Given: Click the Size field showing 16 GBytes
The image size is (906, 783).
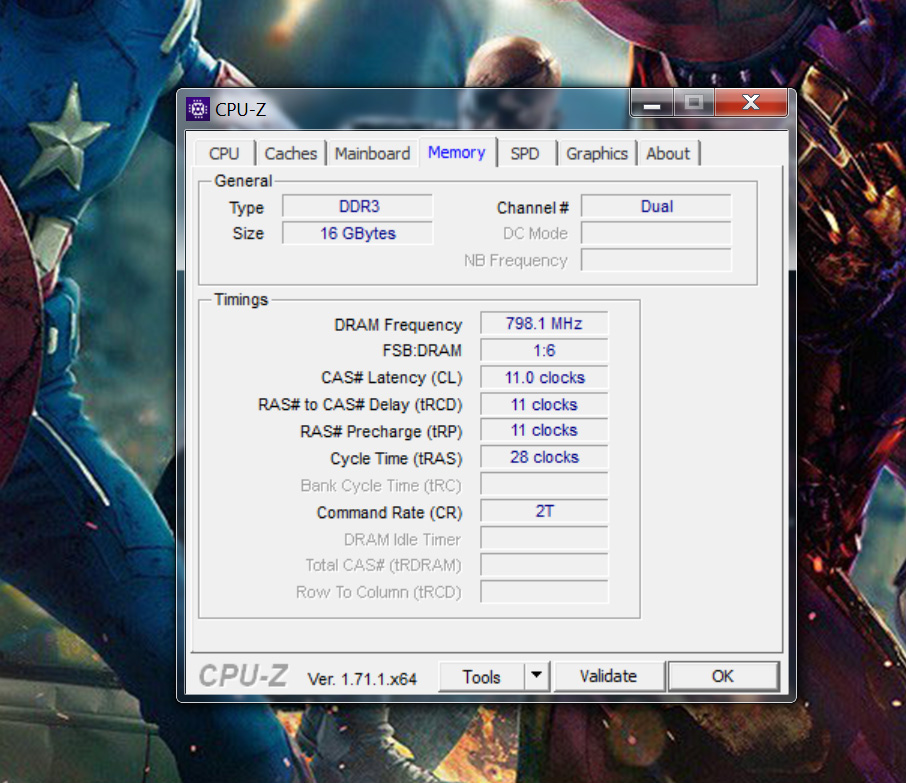Looking at the screenshot, I should click(x=358, y=233).
